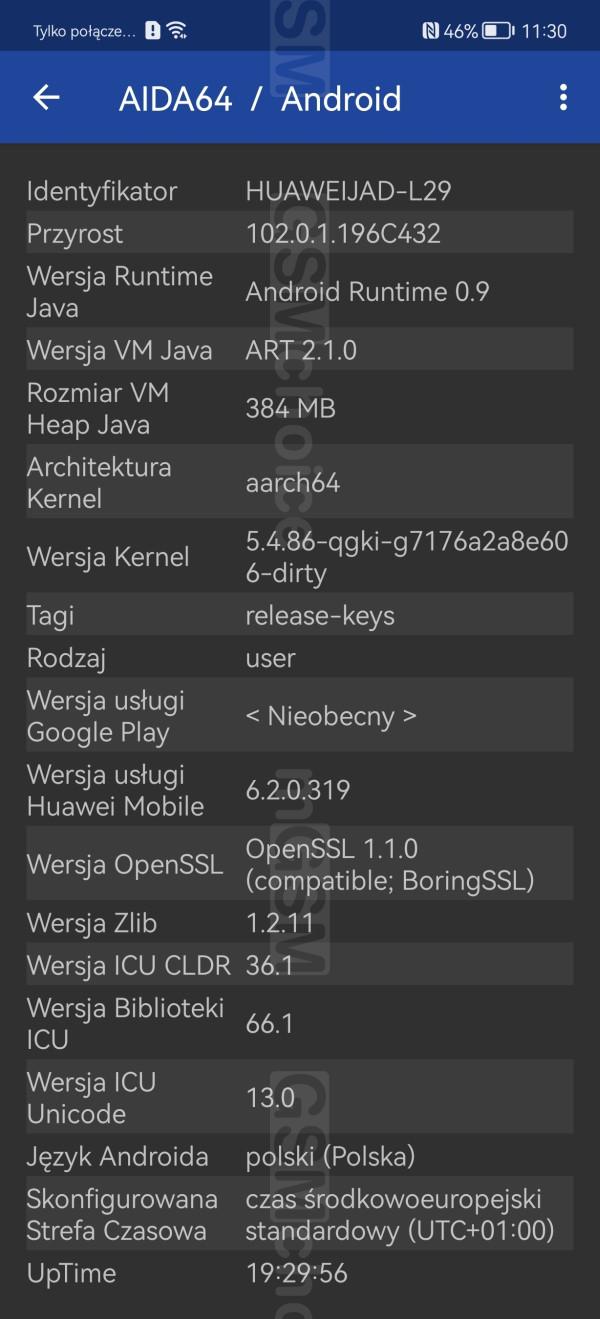Image resolution: width=600 pixels, height=1319 pixels.
Task: Select the Rozmiar VM Heap Java row
Action: pos(299,408)
